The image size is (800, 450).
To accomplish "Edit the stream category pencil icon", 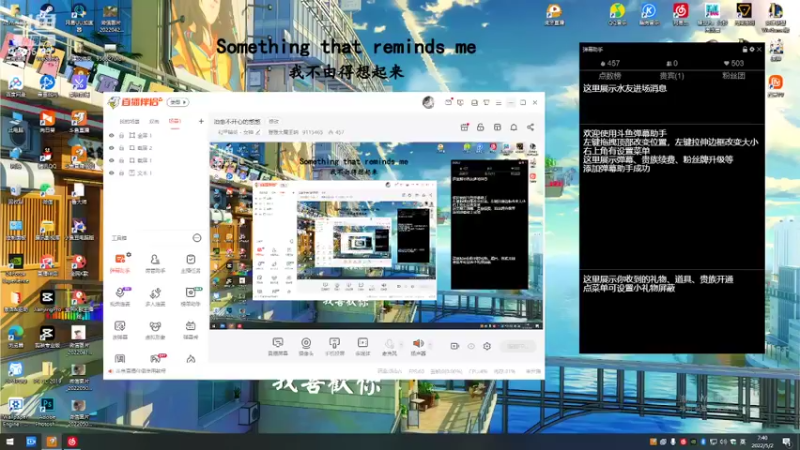I will (x=258, y=132).
